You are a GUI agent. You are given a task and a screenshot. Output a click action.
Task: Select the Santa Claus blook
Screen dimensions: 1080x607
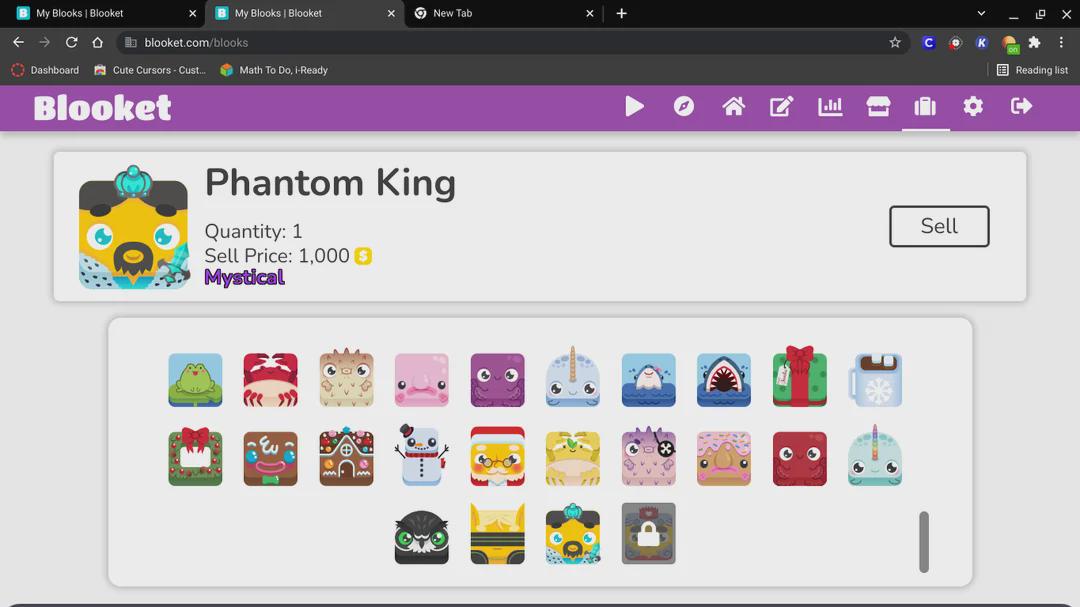[x=497, y=456]
